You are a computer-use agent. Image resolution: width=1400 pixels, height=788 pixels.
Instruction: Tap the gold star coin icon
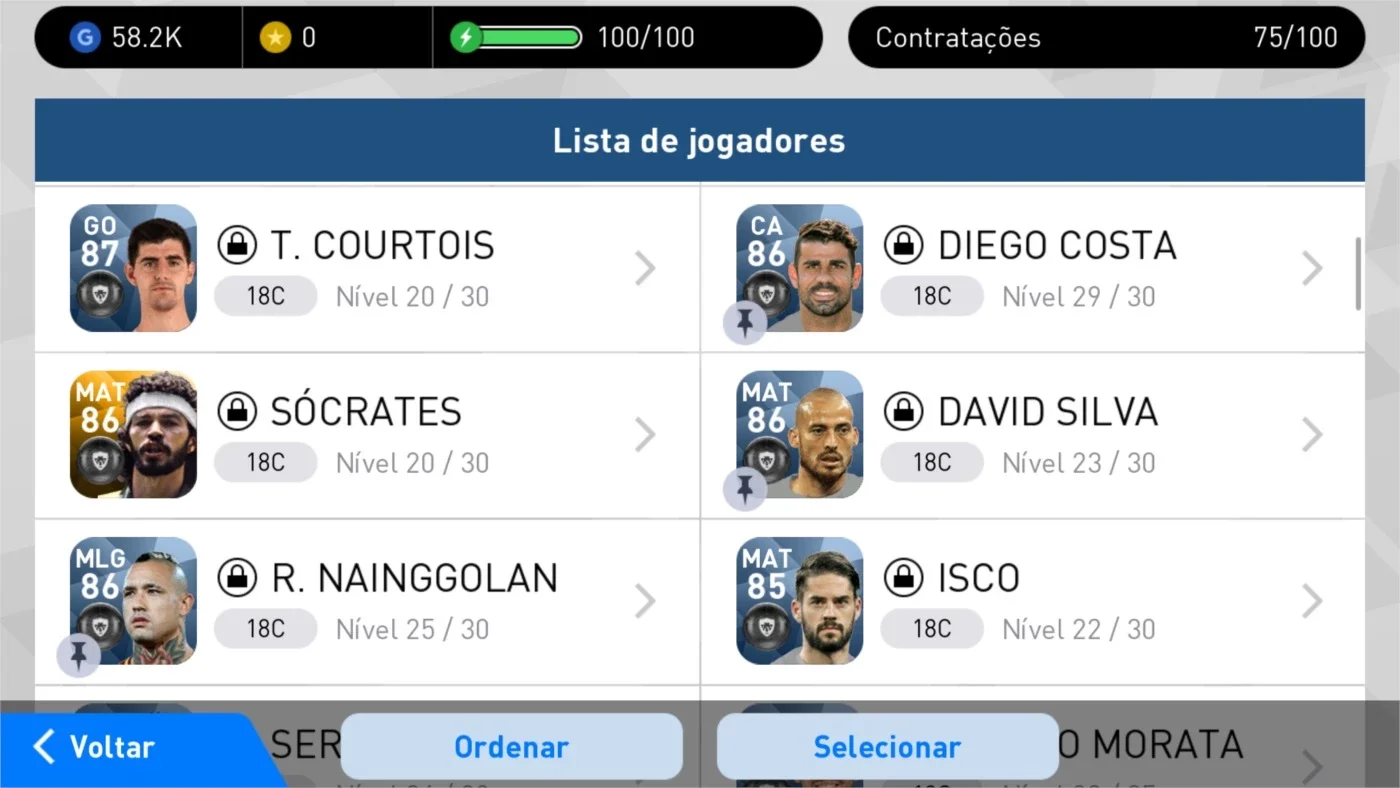point(275,38)
